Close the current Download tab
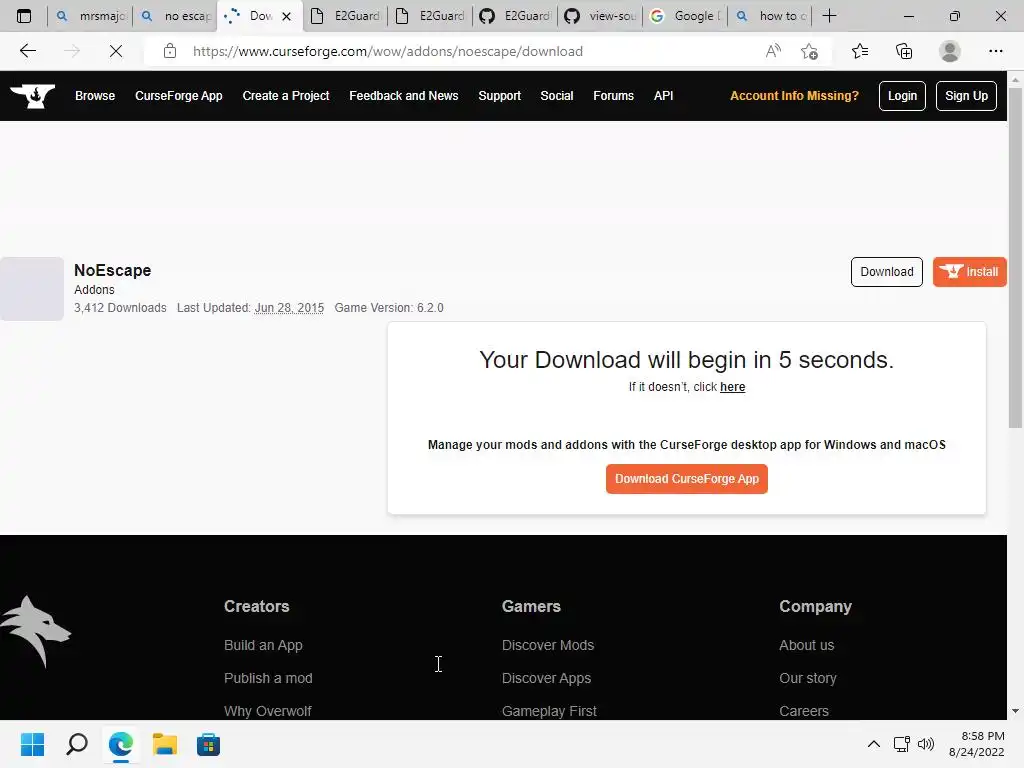Screen dimensions: 1024x768 [x=286, y=16]
